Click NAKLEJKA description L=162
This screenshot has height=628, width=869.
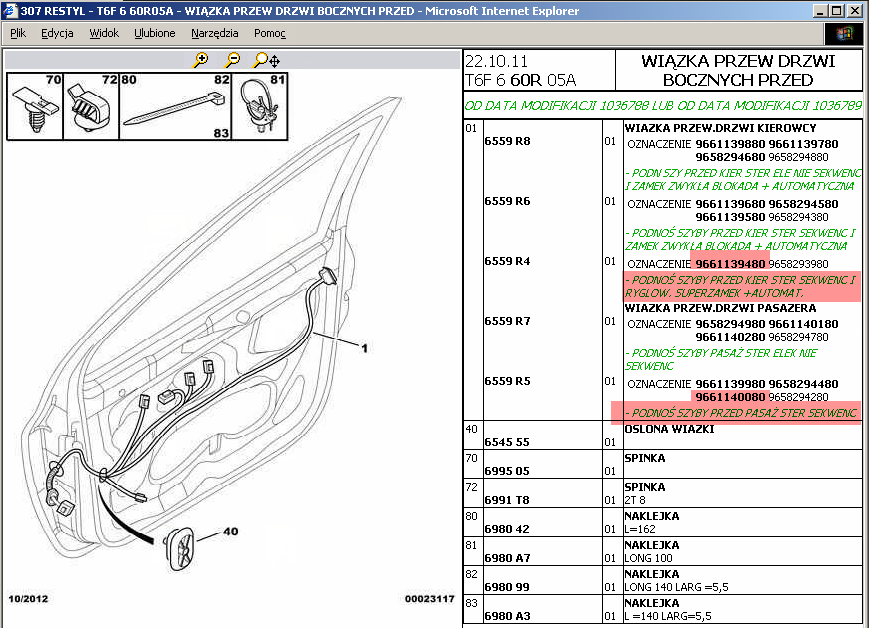click(640, 529)
